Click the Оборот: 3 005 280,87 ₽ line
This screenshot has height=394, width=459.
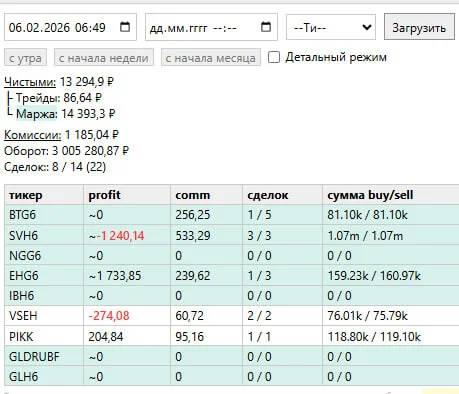66,151
